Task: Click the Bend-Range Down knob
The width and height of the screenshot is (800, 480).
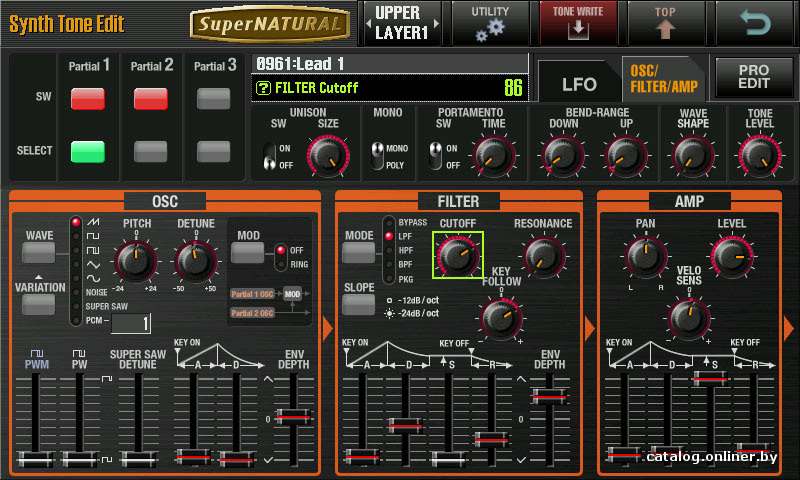Action: point(563,156)
